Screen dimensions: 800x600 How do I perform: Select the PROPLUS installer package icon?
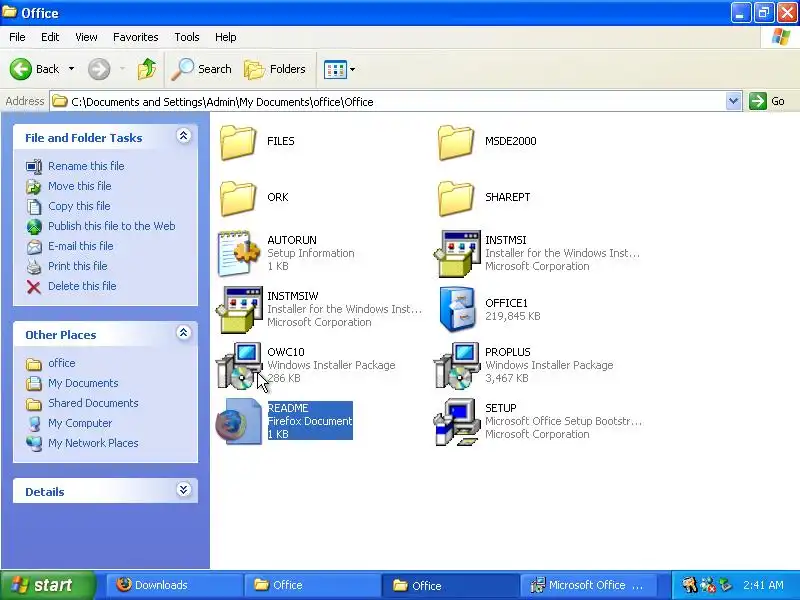point(457,365)
